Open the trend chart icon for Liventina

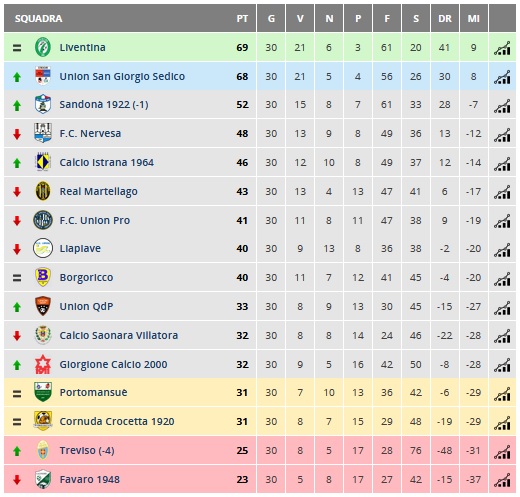tap(502, 48)
